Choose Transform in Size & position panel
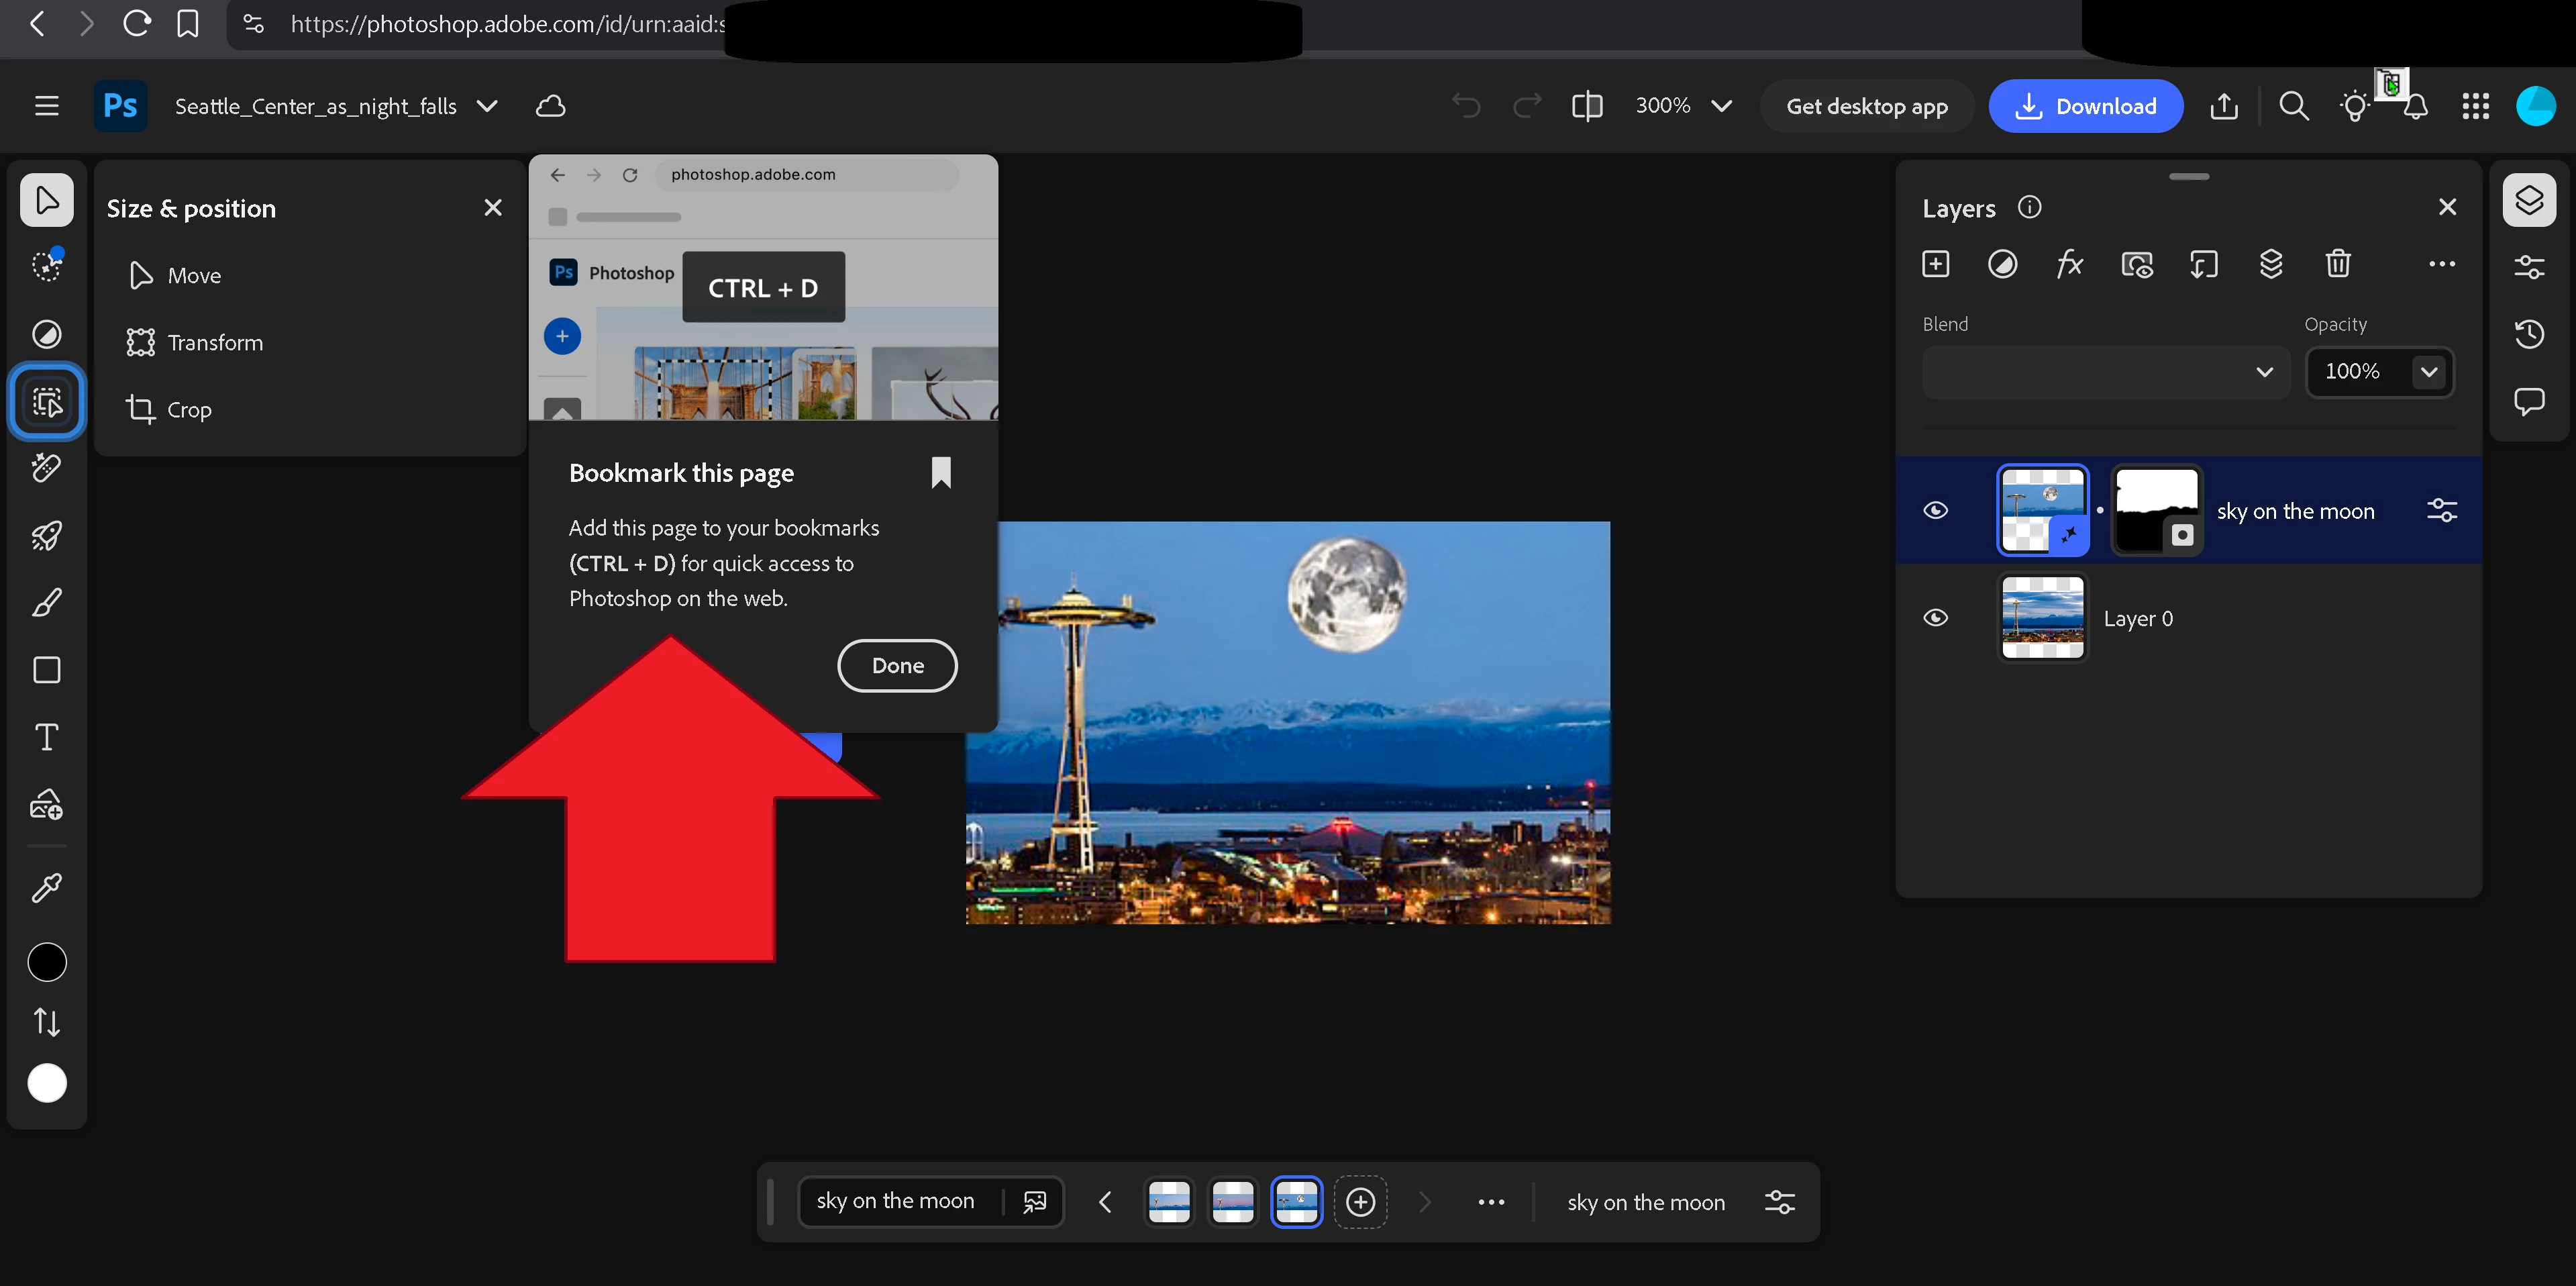Screen dimensions: 2576x1286 pyautogui.click(x=214, y=343)
